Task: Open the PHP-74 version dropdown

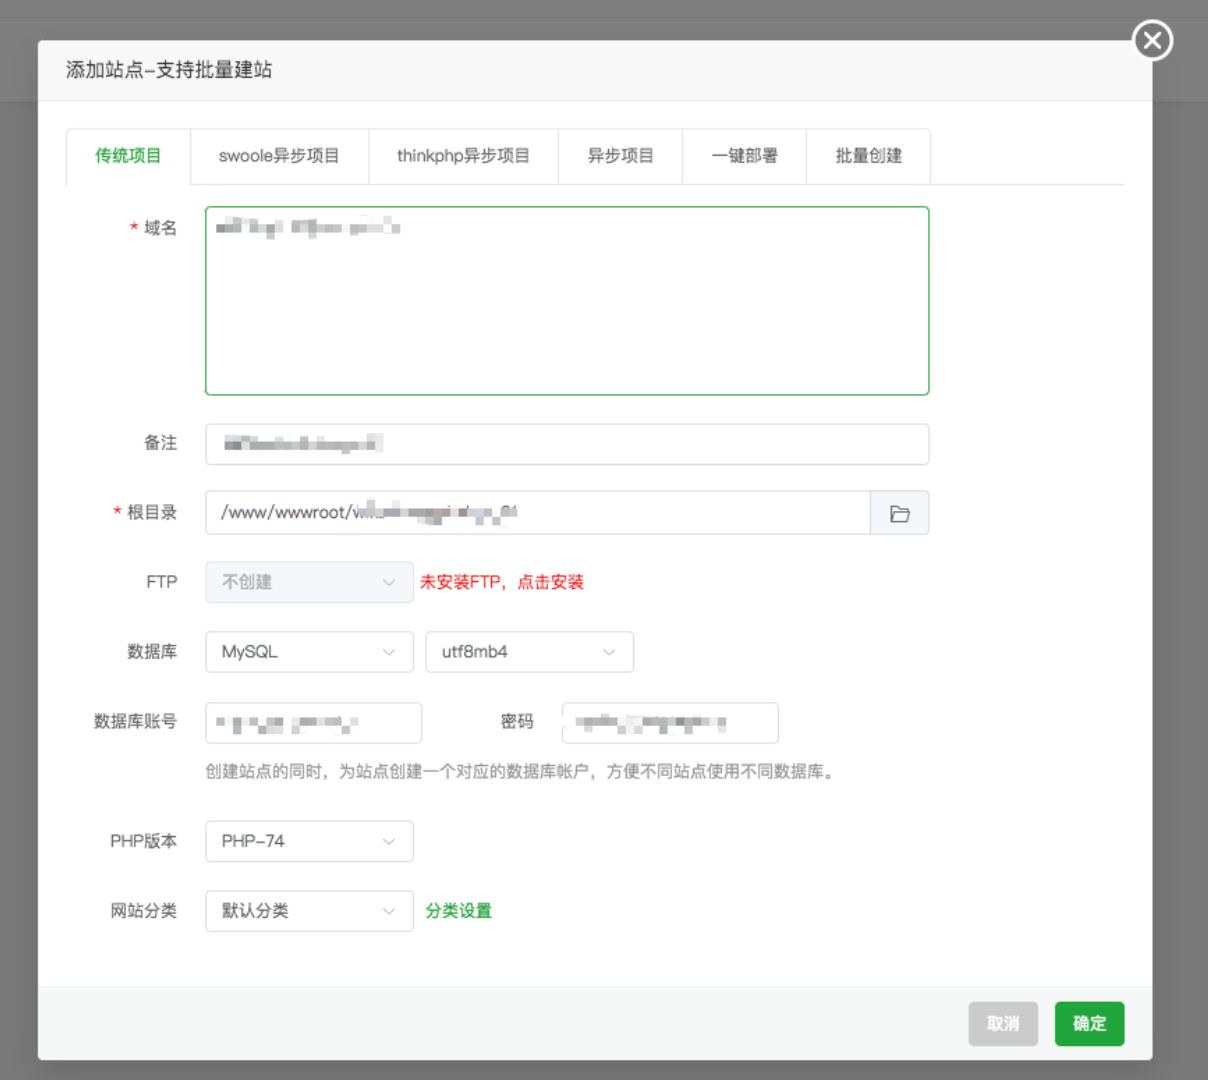Action: (309, 841)
